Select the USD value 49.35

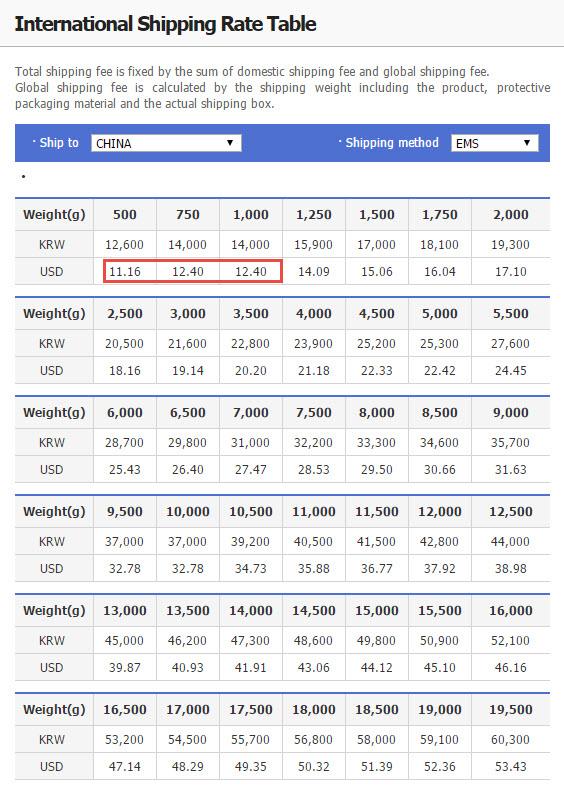(x=251, y=767)
